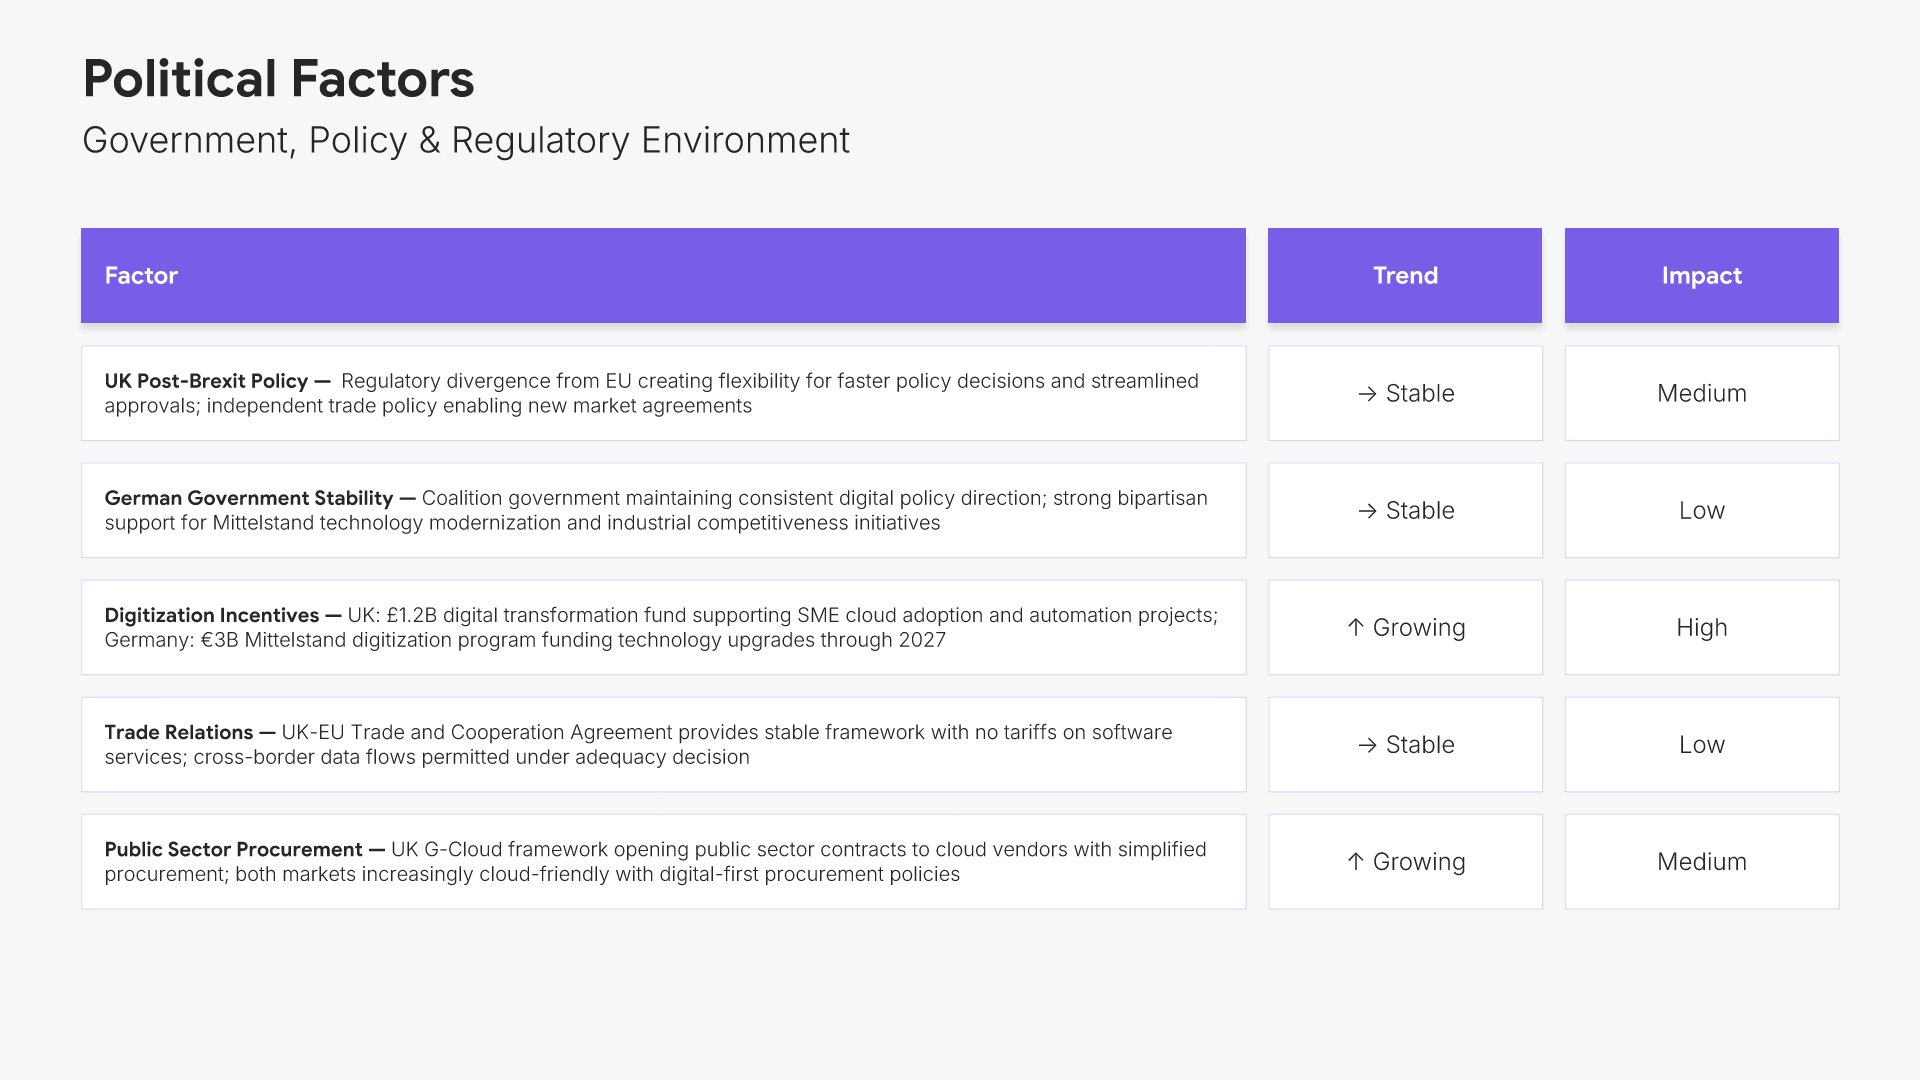Select the Trade Relations description cell
The height and width of the screenshot is (1080, 1920).
click(663, 744)
